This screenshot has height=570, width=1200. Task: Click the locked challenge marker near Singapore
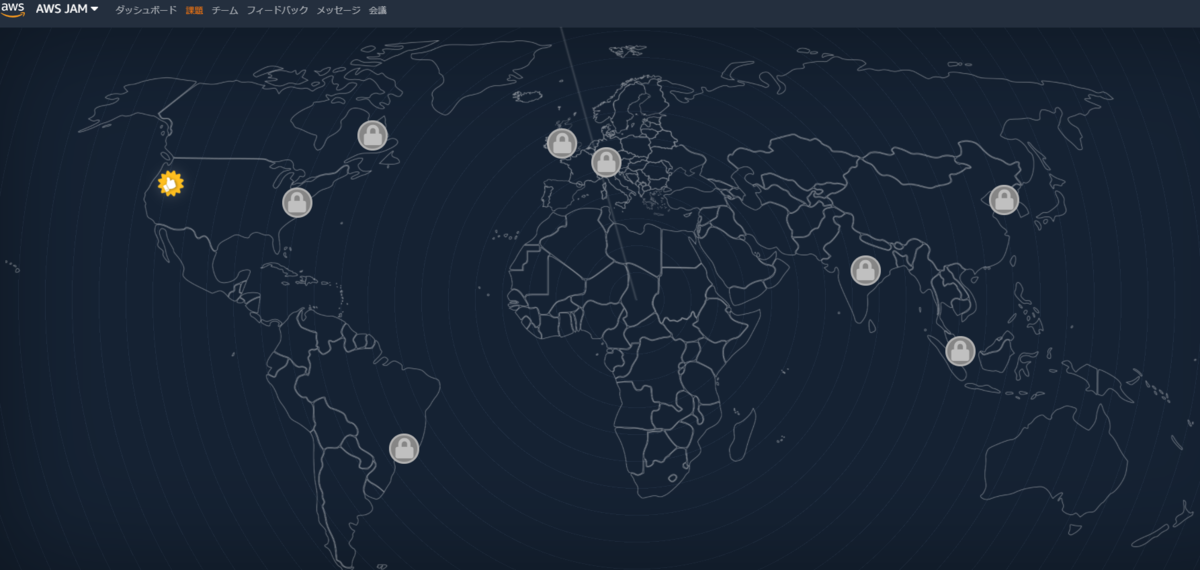point(960,350)
